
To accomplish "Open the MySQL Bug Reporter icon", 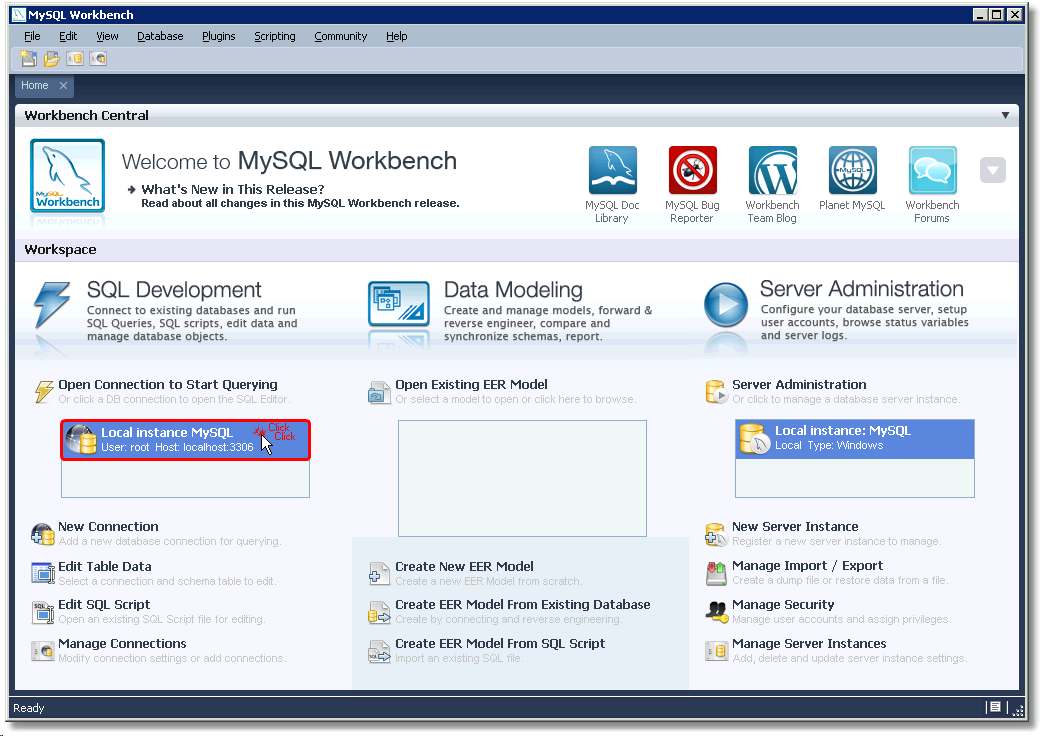I will click(692, 170).
